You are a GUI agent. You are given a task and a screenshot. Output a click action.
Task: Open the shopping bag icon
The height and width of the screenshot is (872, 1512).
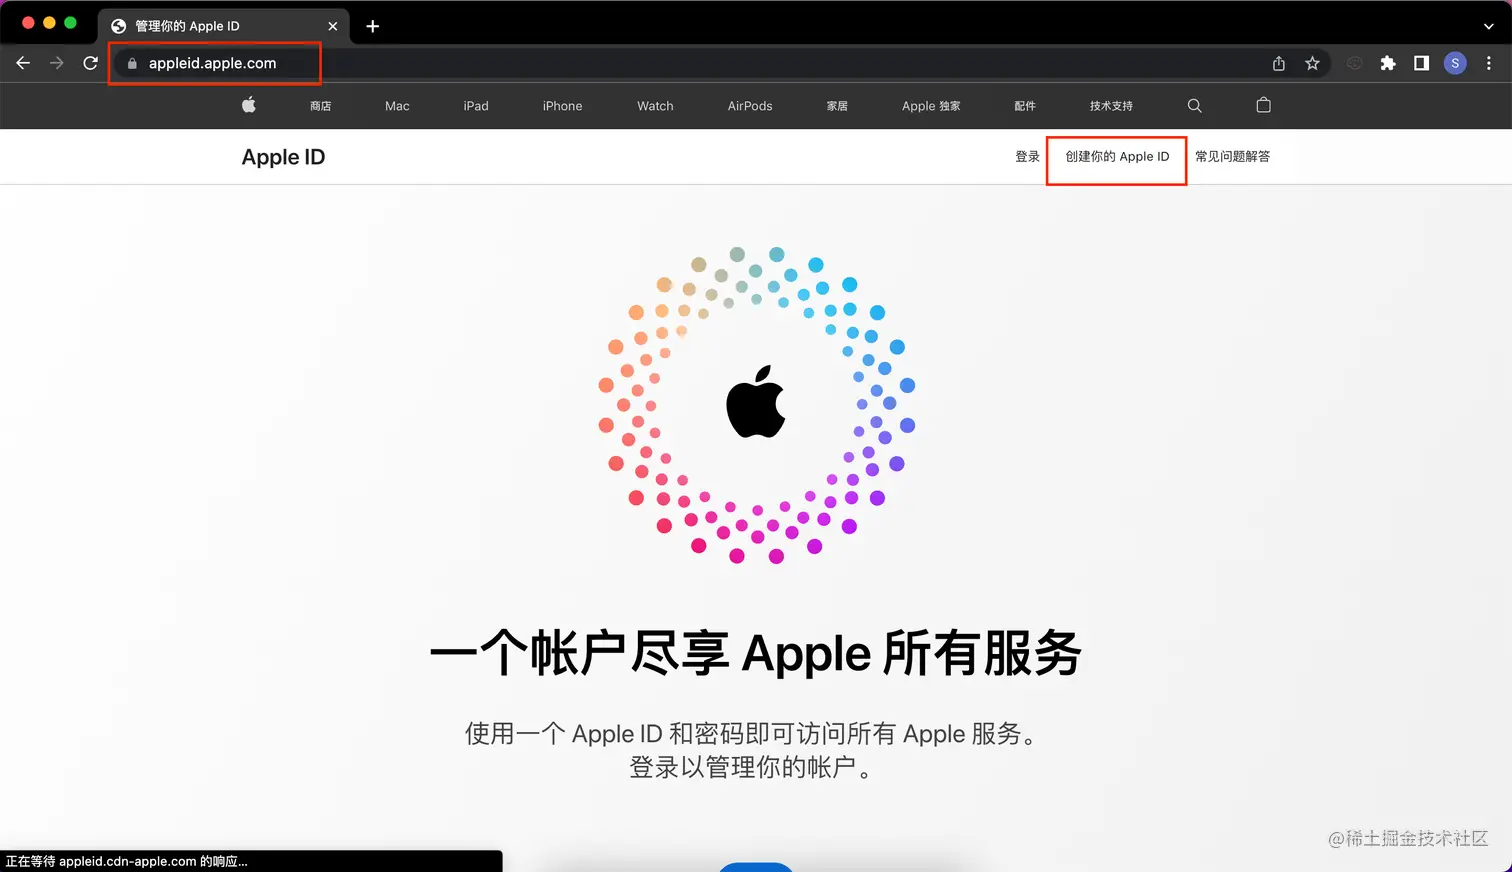1263,105
